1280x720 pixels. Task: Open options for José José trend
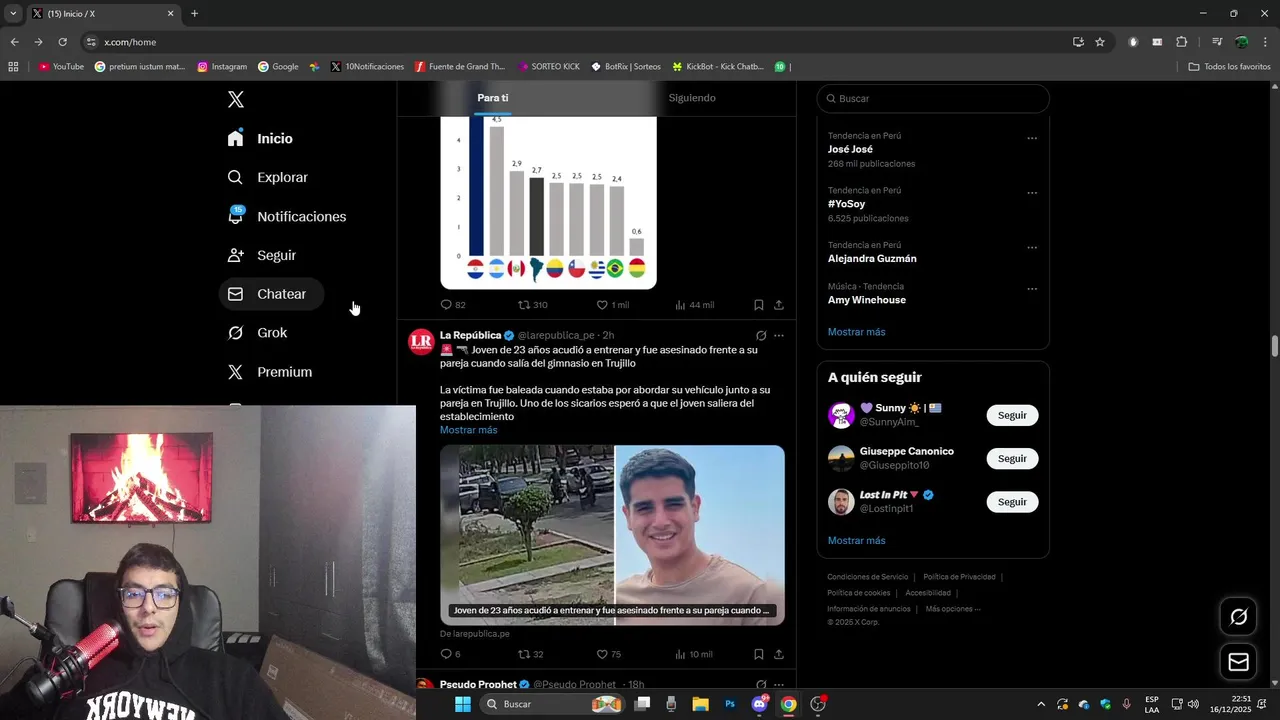1032,138
